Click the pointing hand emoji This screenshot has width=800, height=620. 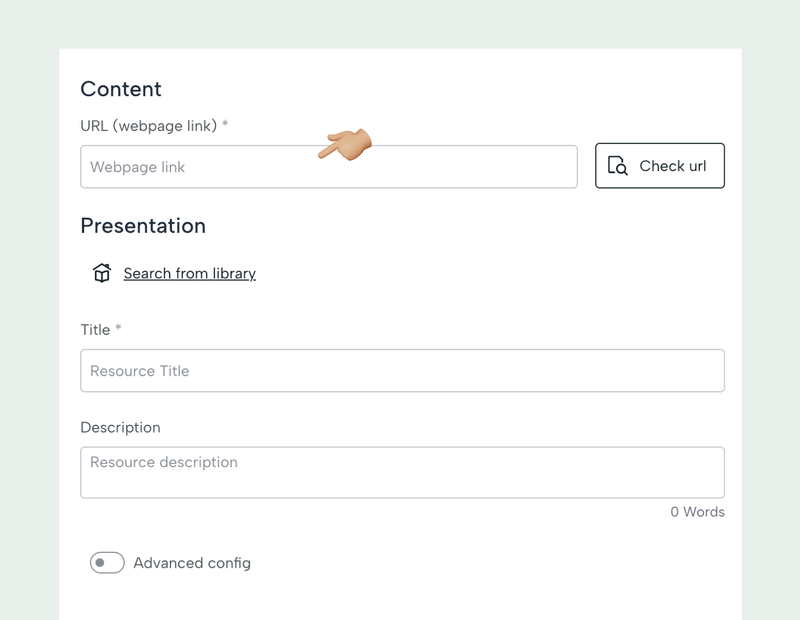[x=345, y=144]
